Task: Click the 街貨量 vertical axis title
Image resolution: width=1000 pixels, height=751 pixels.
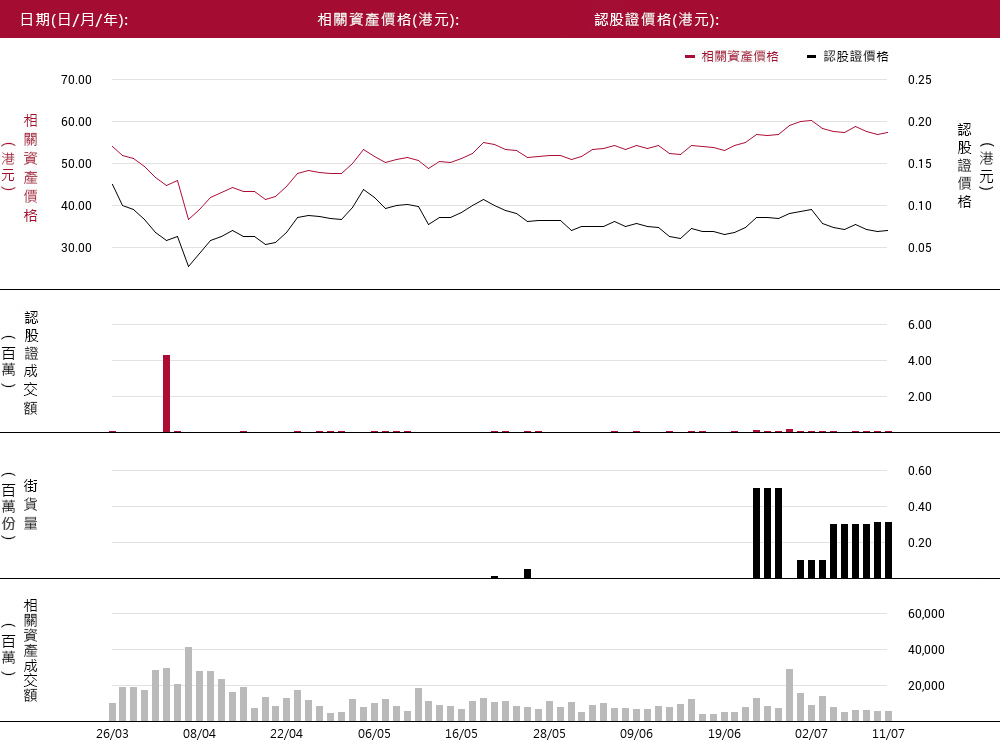Action: [x=31, y=505]
